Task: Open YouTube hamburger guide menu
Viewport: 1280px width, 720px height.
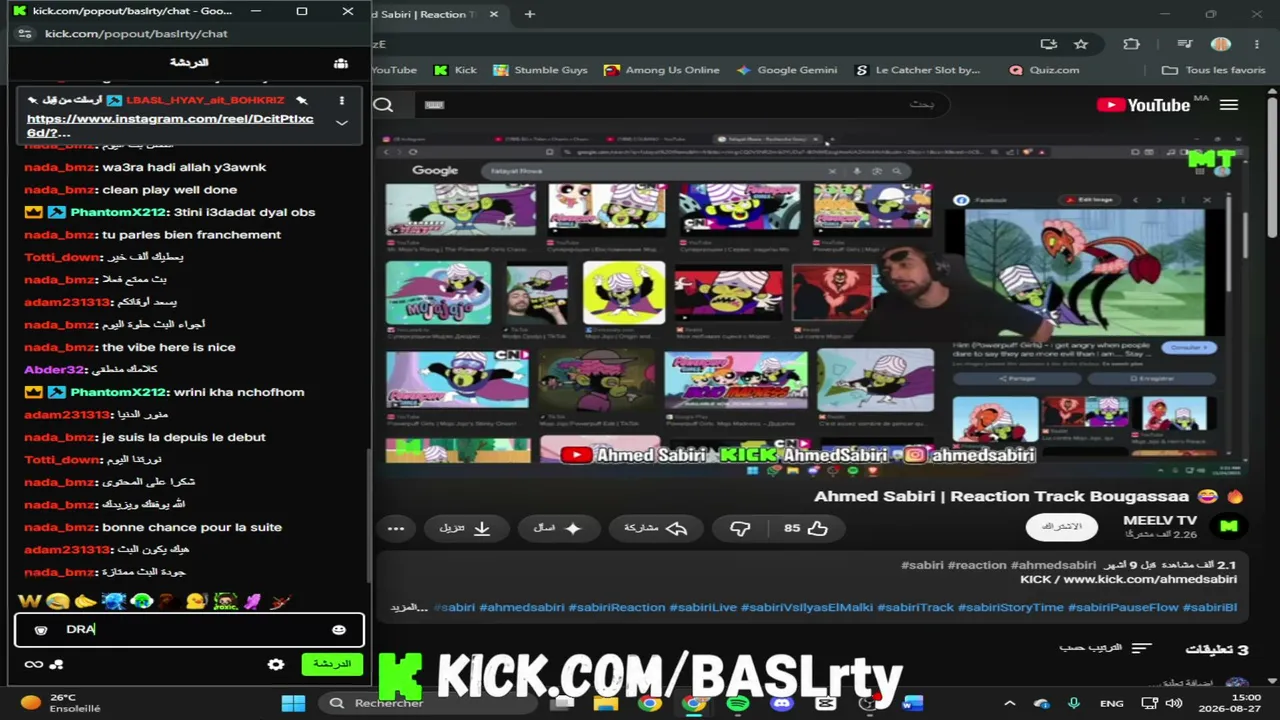Action: tap(1229, 105)
